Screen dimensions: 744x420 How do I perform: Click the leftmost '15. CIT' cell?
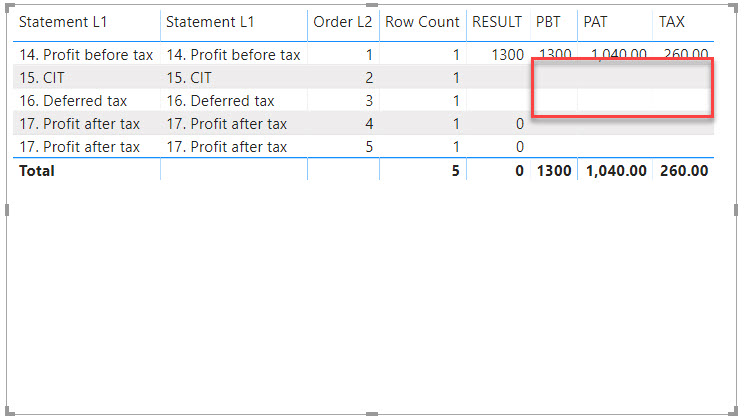(x=42, y=78)
